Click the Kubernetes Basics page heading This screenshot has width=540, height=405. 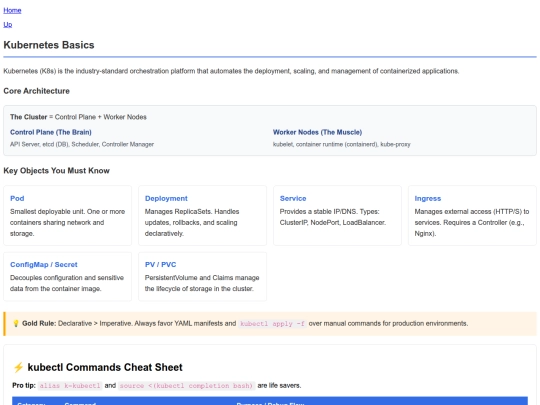pos(49,45)
